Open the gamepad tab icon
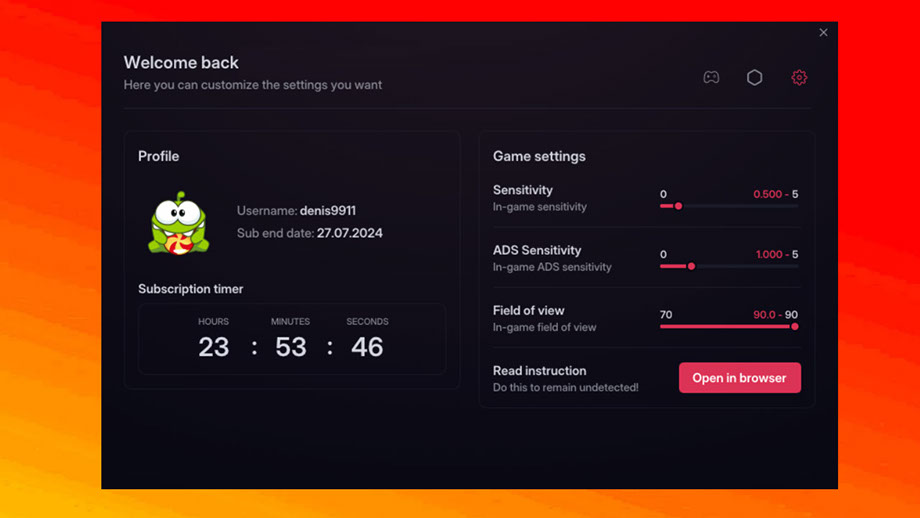 [x=711, y=77]
